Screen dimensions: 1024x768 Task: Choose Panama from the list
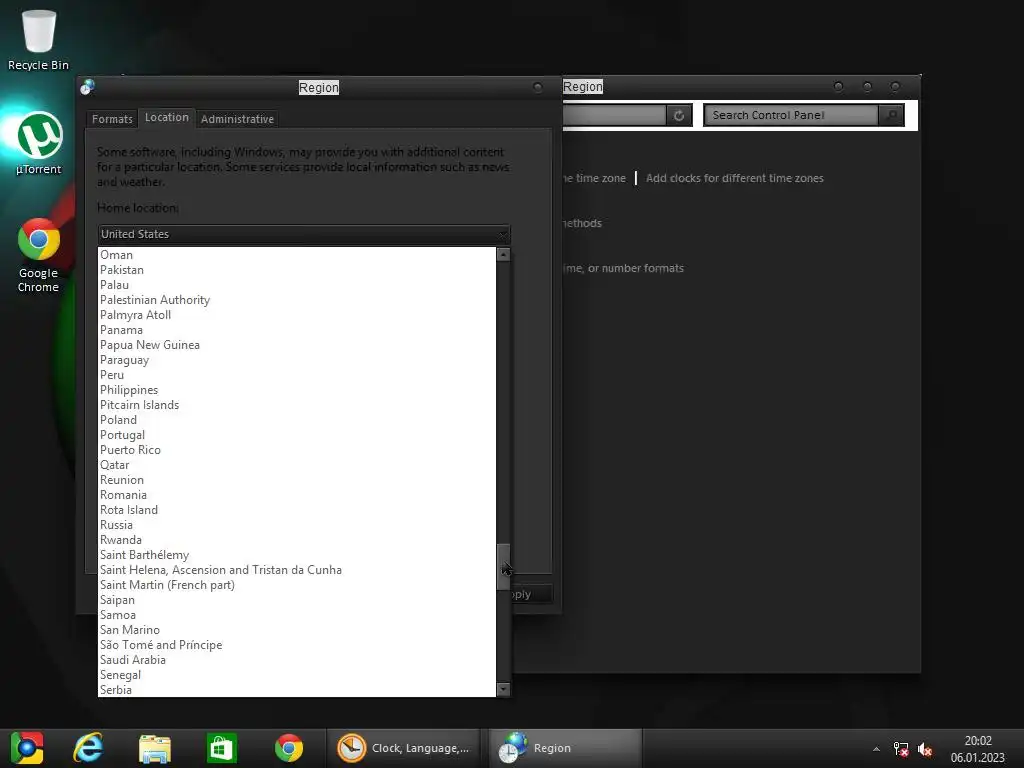297,330
